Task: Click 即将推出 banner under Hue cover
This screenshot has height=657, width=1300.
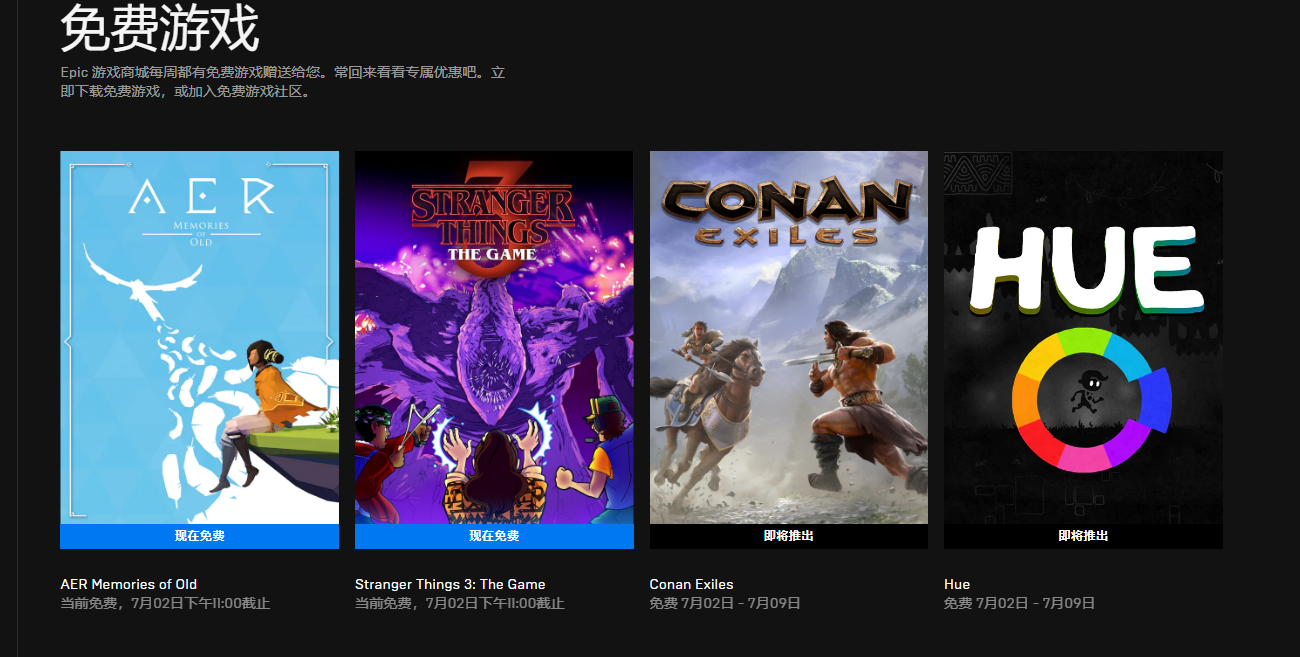Action: [1083, 536]
